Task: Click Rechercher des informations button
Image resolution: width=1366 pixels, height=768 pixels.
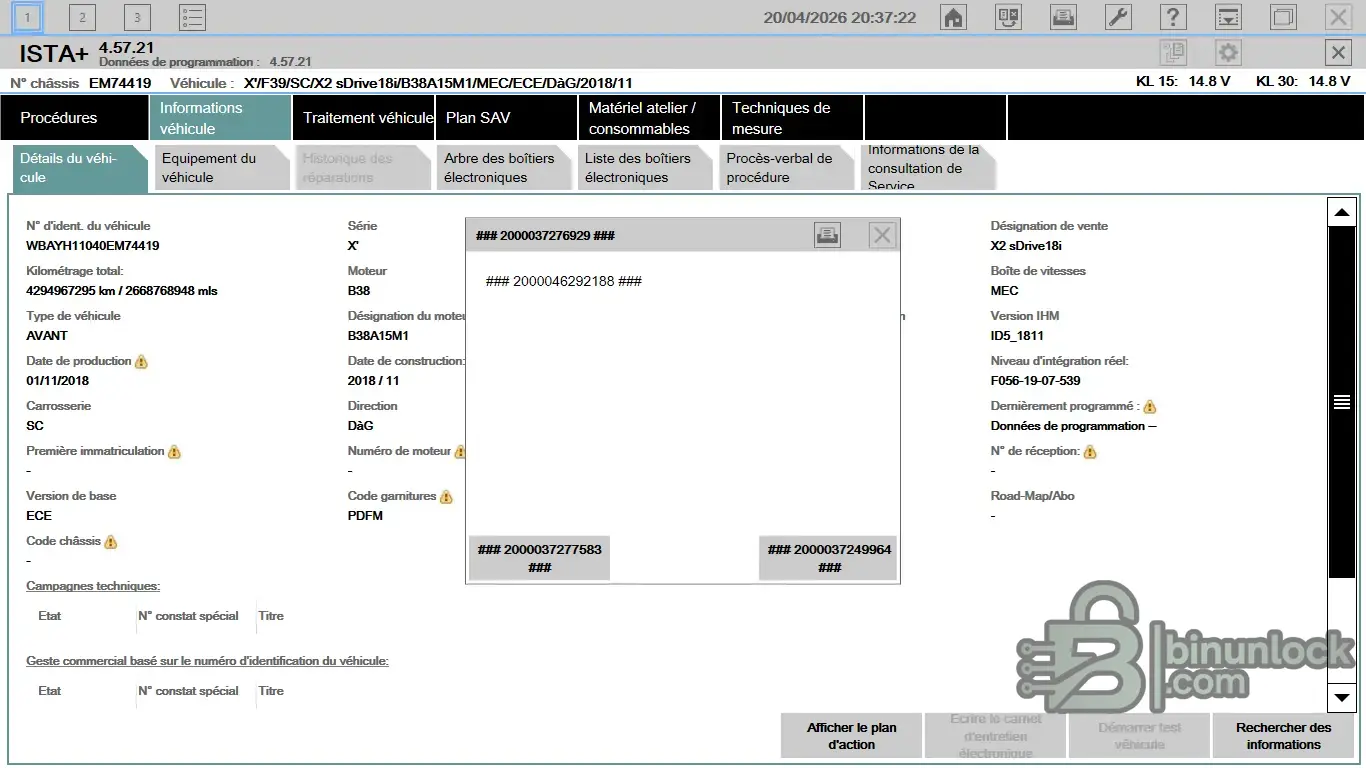Action: click(1283, 736)
